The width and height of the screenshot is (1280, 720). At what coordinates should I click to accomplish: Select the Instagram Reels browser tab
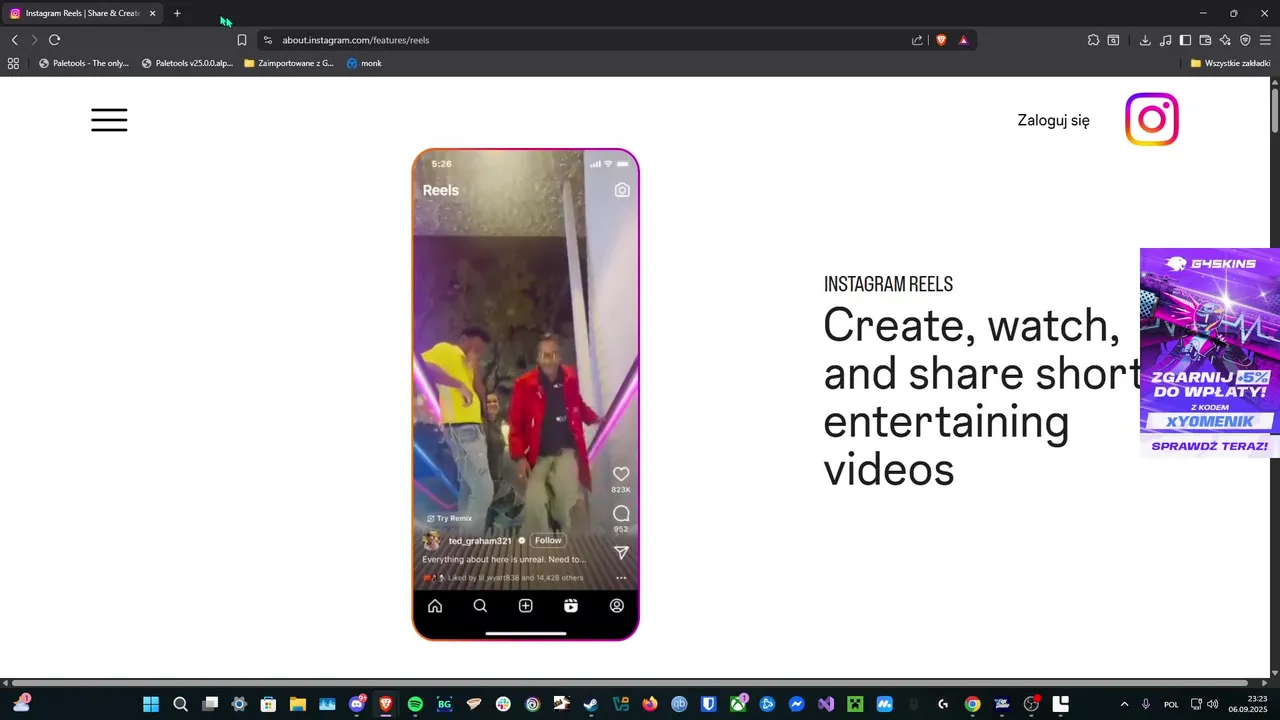tap(82, 13)
